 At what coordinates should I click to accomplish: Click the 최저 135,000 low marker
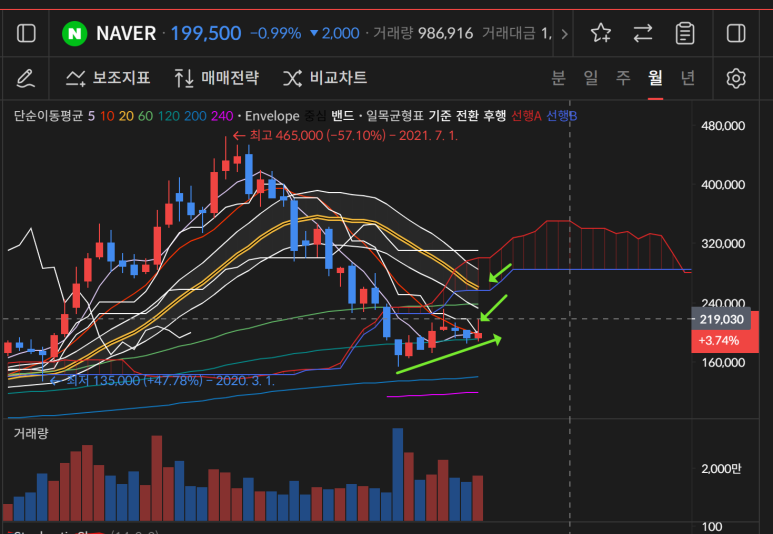[162, 381]
